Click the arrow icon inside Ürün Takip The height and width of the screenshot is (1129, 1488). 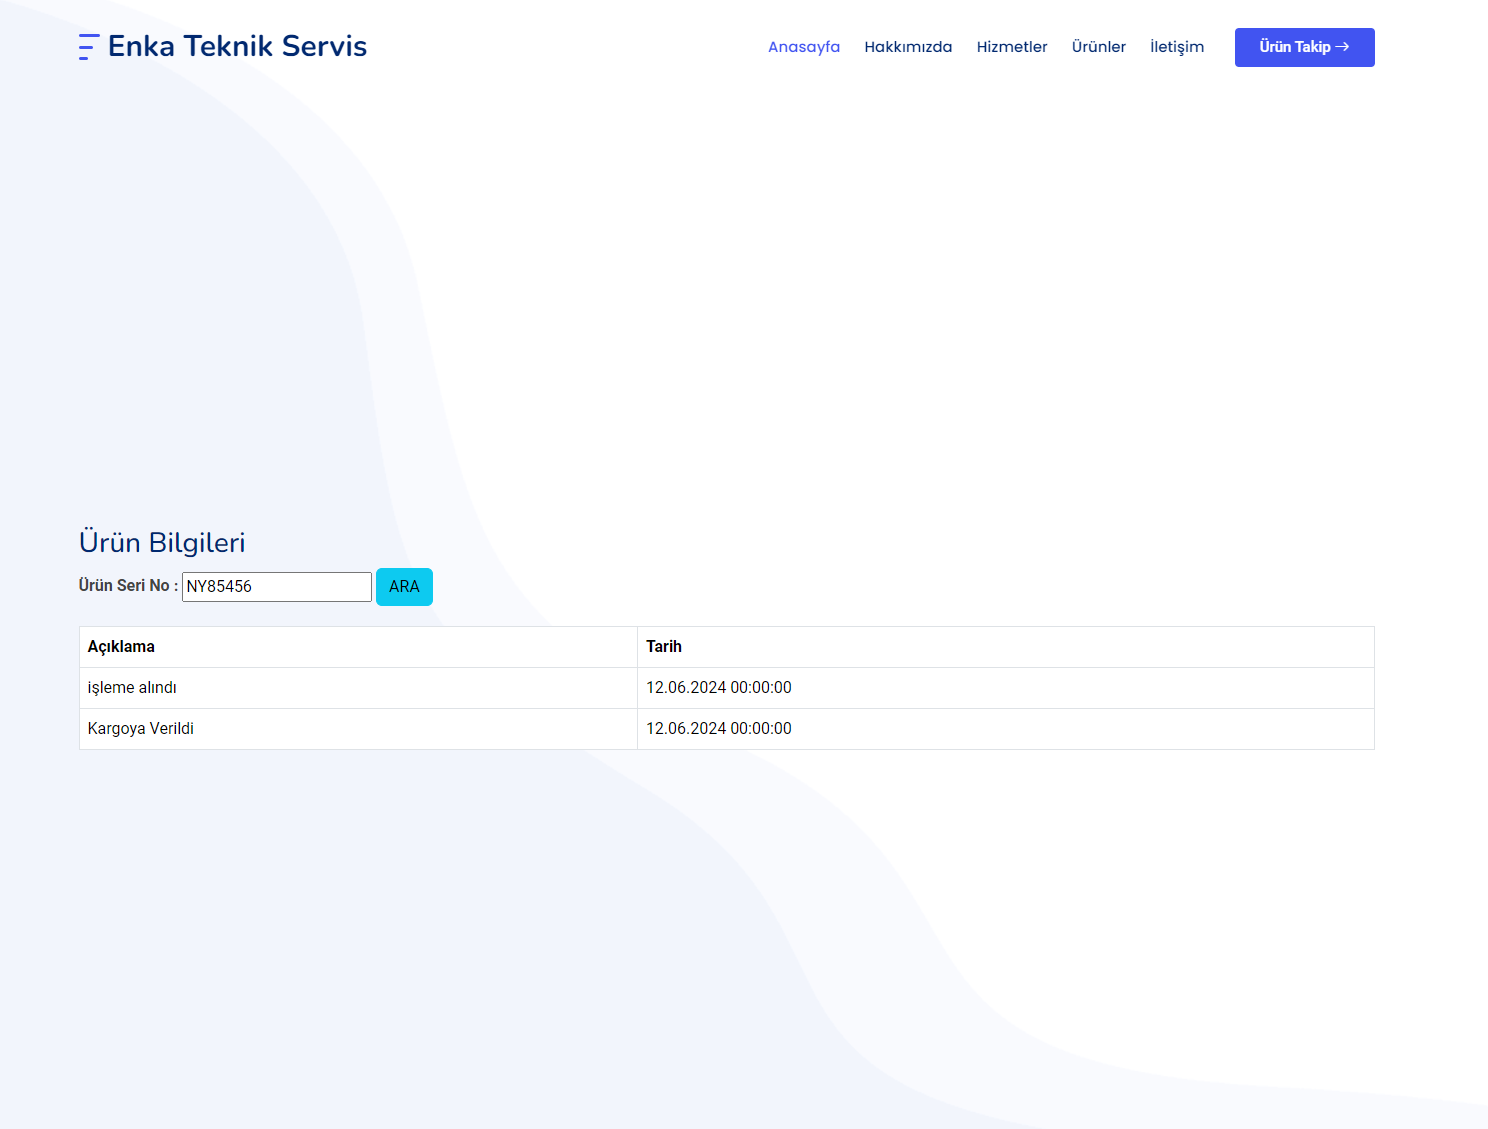point(1342,47)
